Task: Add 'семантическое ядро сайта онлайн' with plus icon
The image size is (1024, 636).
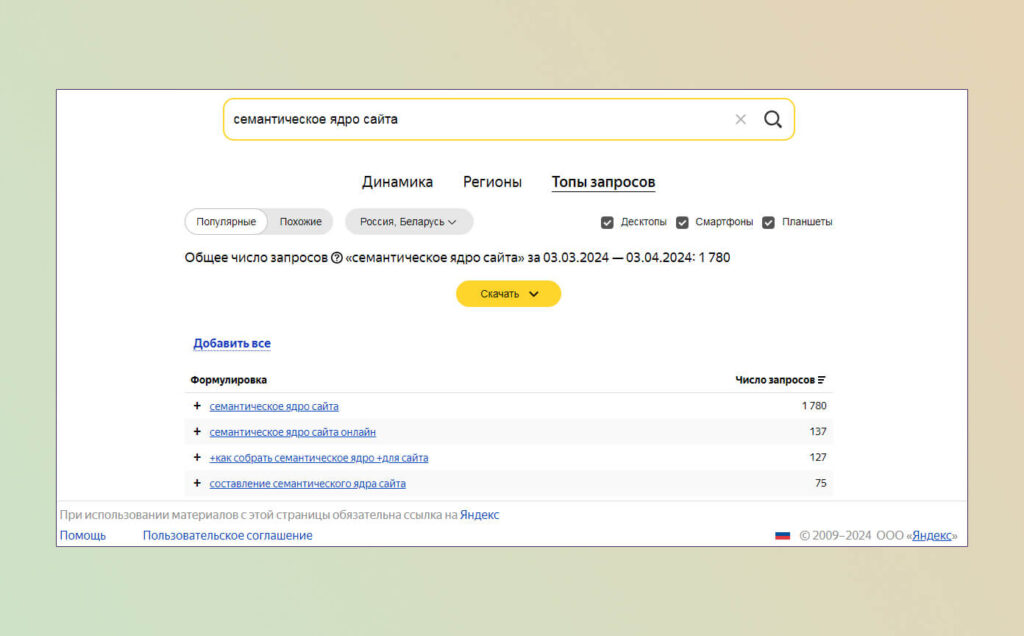Action: (x=197, y=432)
